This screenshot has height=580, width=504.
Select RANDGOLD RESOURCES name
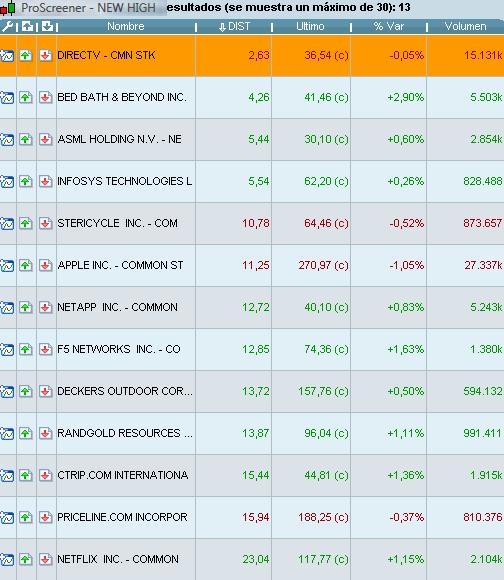125,433
